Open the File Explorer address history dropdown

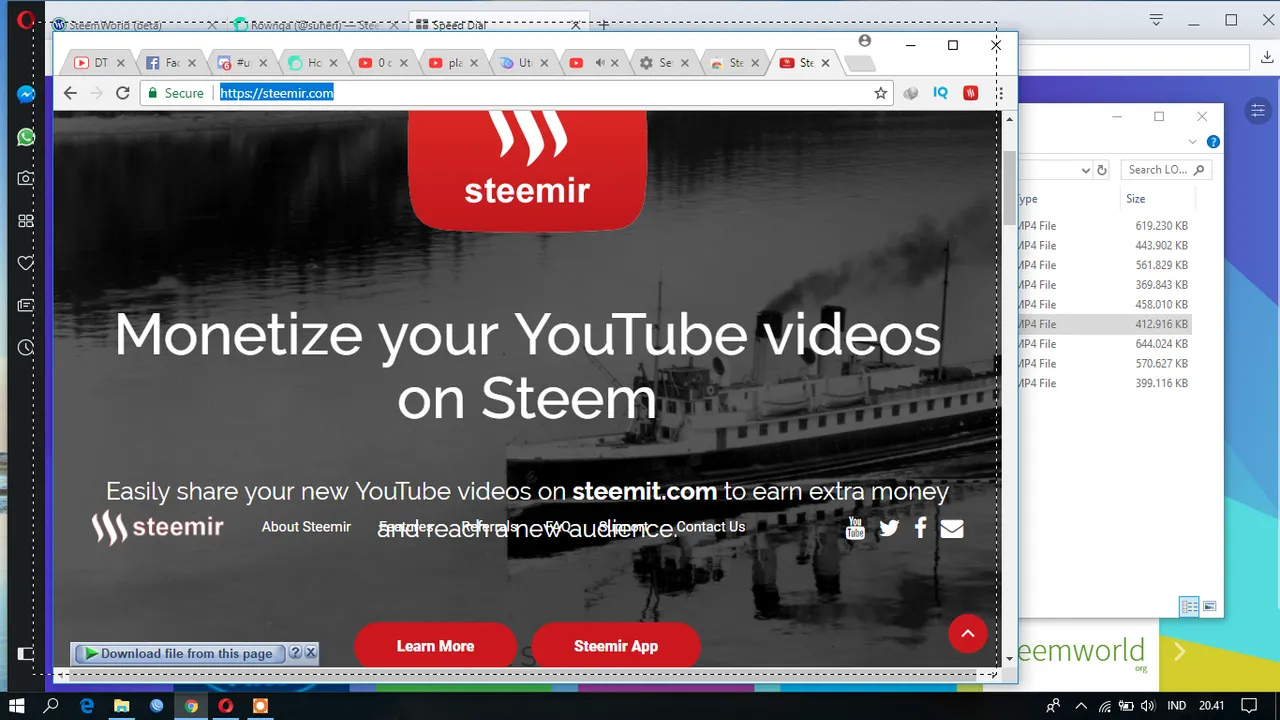1086,170
